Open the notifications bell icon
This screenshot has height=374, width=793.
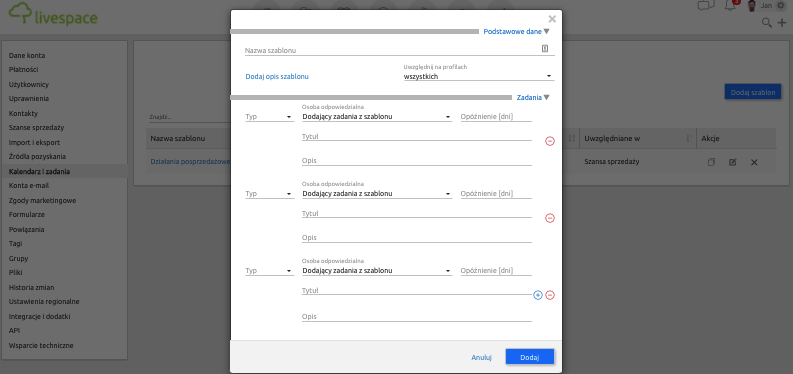point(730,6)
